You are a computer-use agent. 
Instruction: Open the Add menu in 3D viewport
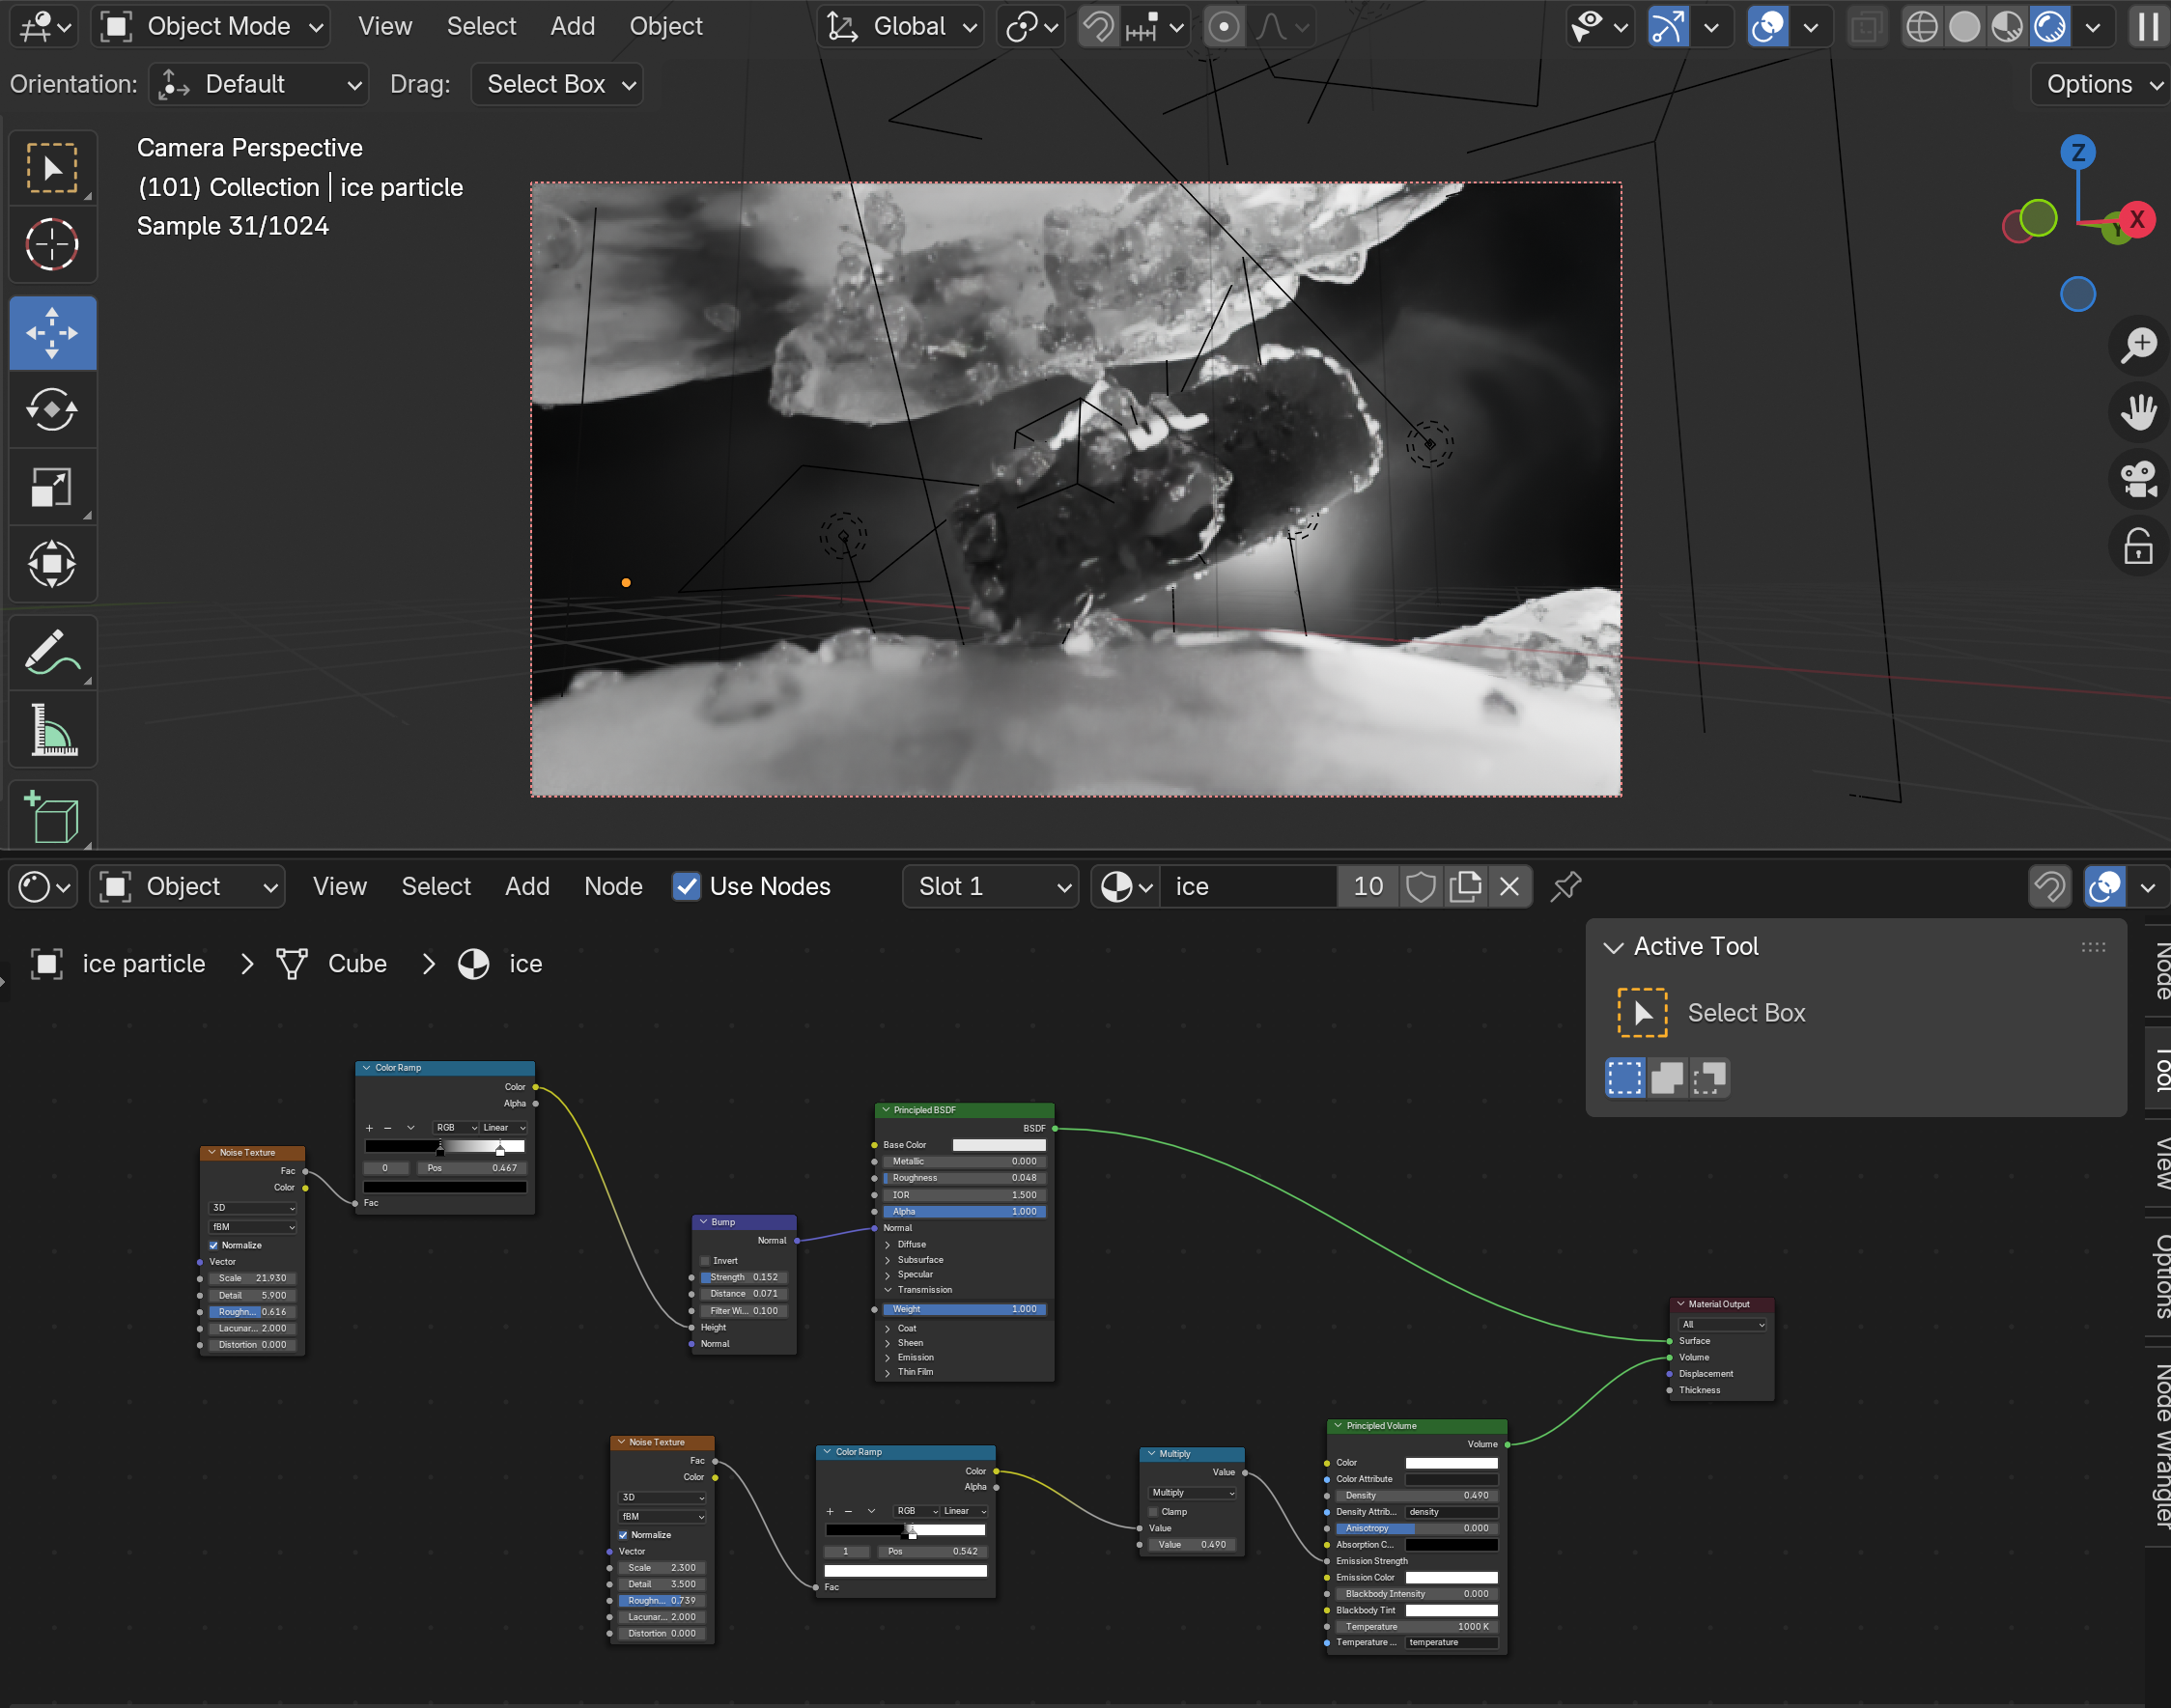[x=572, y=27]
